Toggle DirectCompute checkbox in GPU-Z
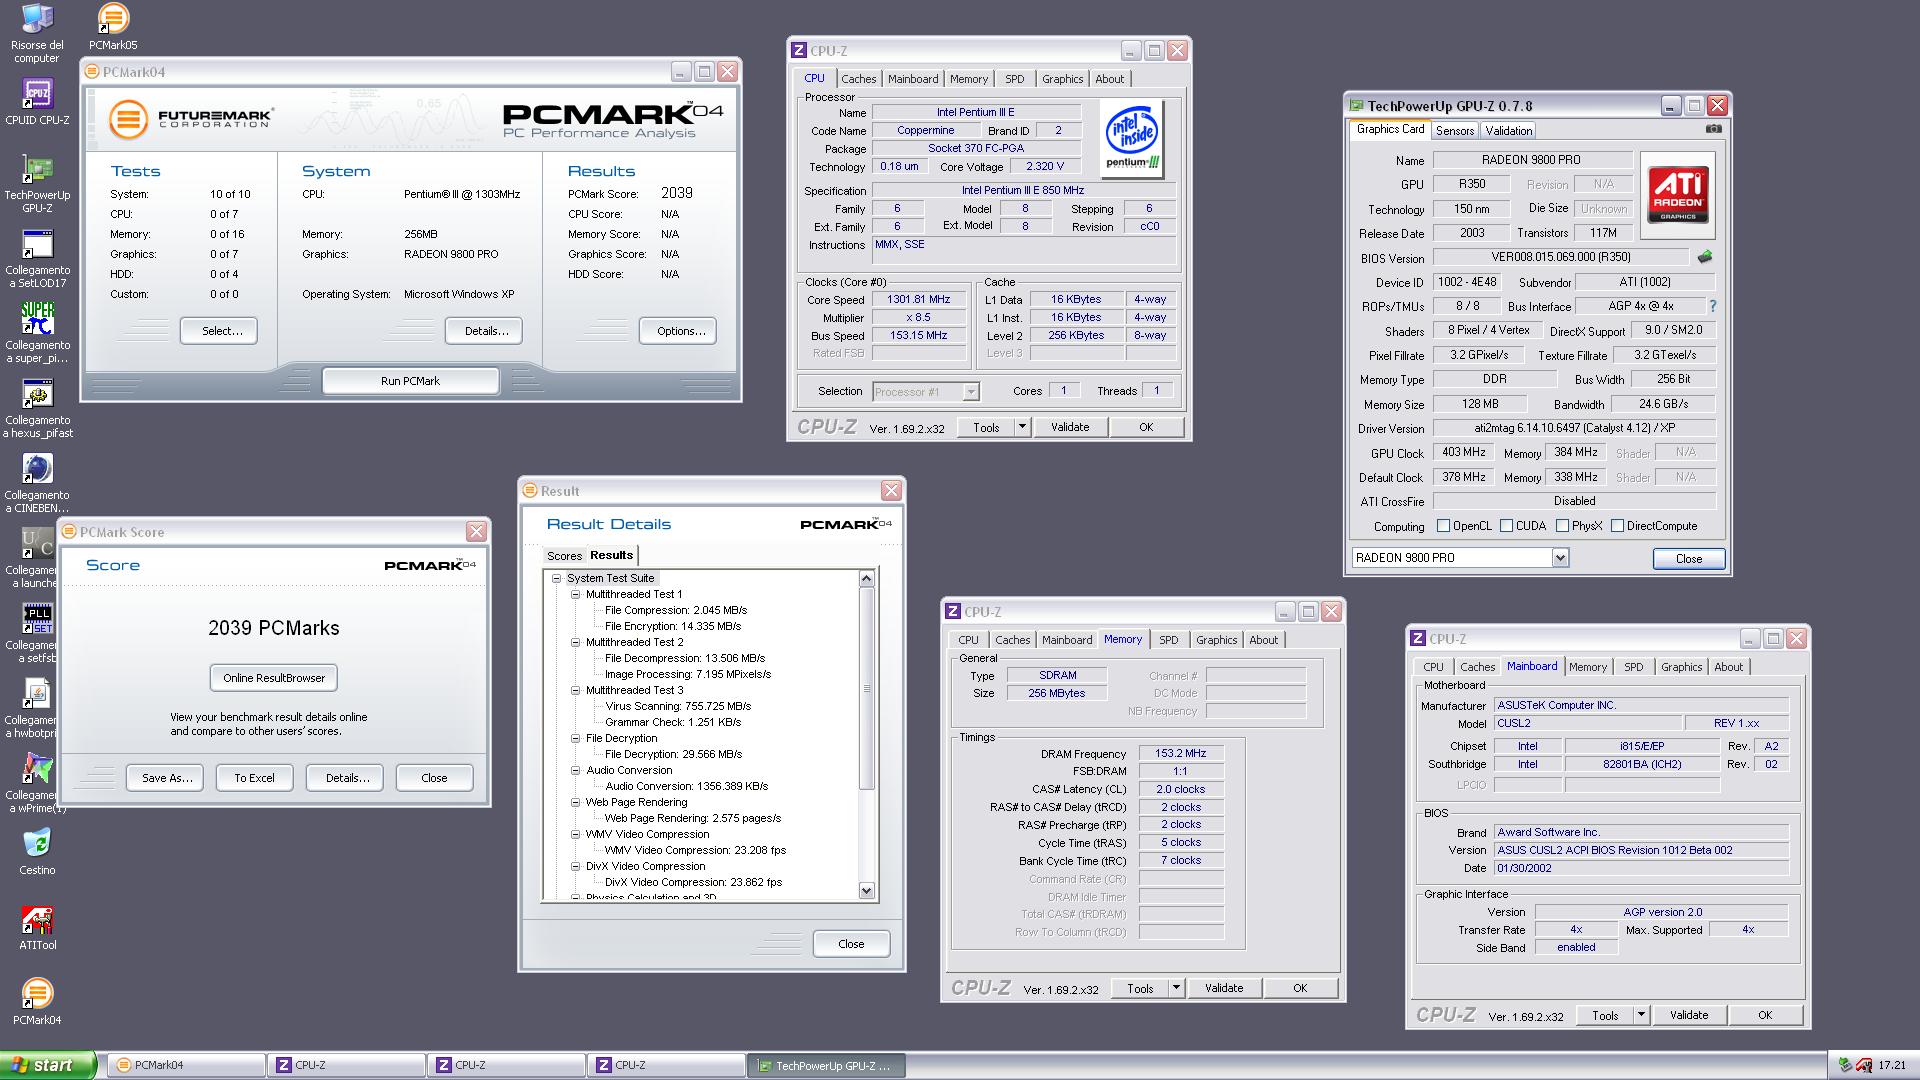1920x1080 pixels. (1617, 526)
